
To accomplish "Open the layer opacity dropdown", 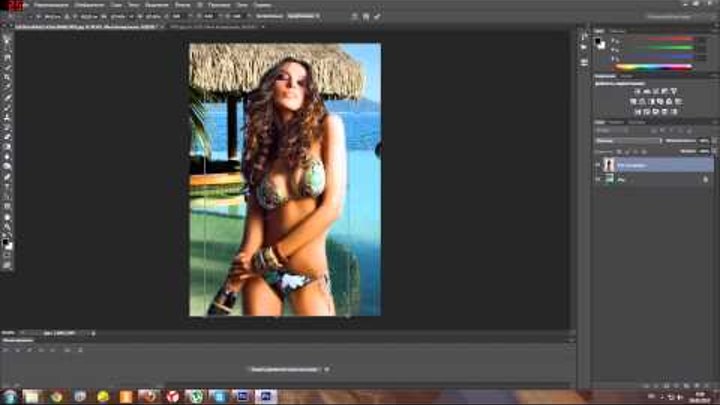I will 700,140.
